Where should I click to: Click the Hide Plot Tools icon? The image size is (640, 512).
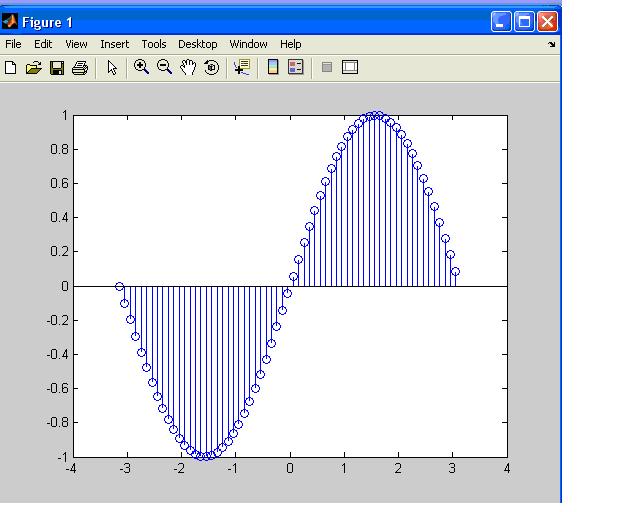(327, 67)
